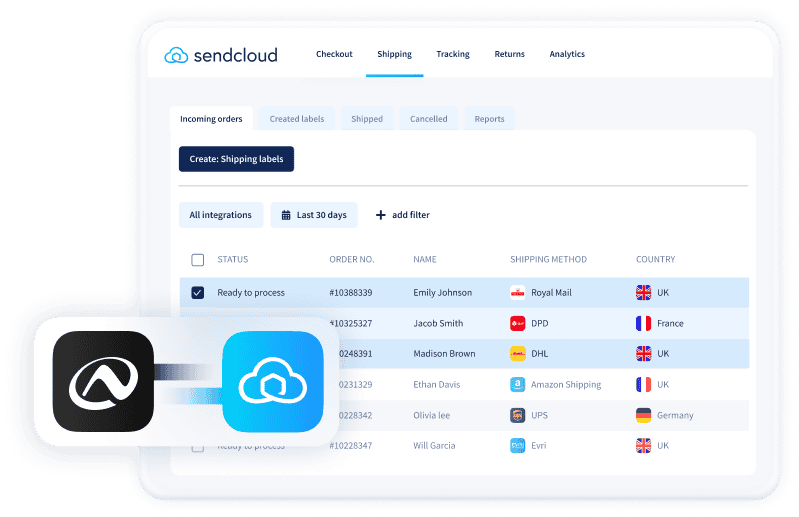
Task: Select the Olivia lee name cell
Action: point(431,415)
